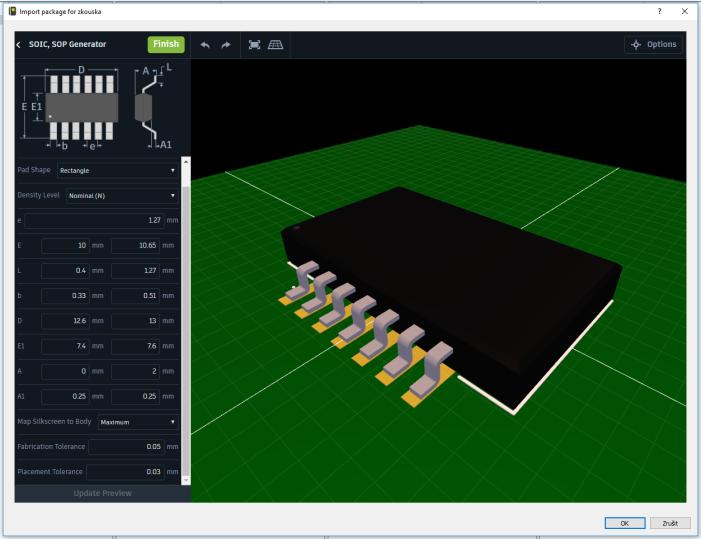Edit the b maximum value 0.51
This screenshot has height=539, width=701.
coord(135,295)
